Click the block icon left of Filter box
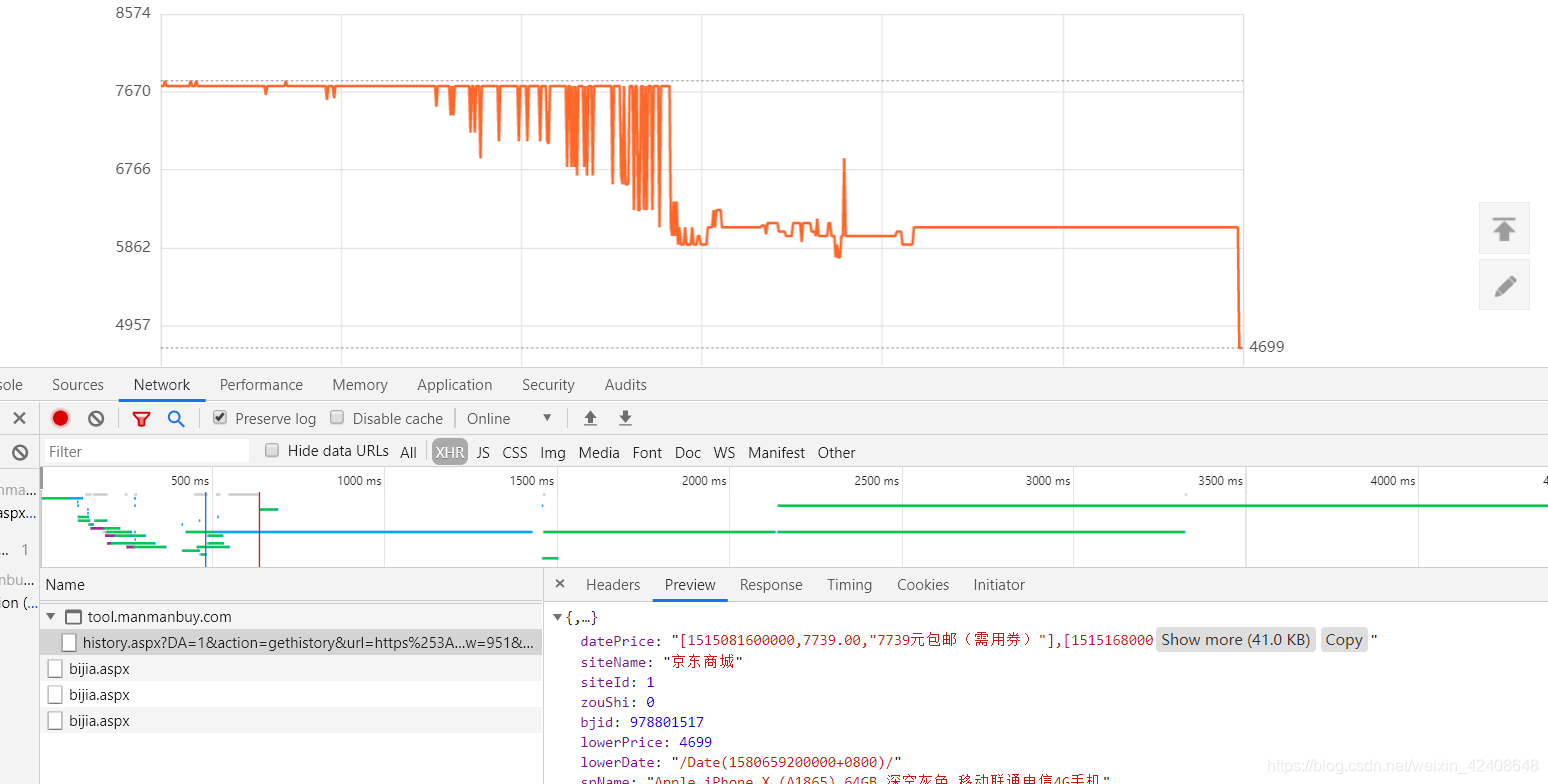Screen dimensions: 1548x784 (19, 452)
